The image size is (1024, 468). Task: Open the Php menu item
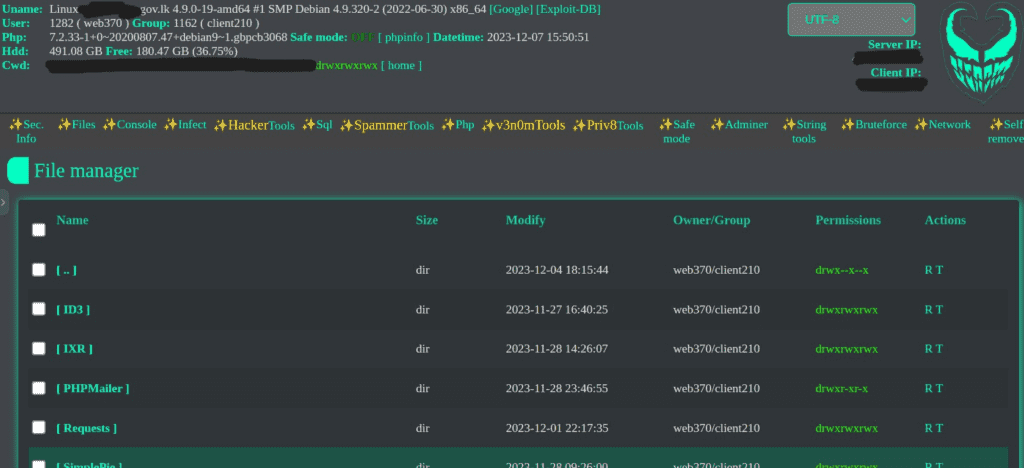pyautogui.click(x=457, y=125)
